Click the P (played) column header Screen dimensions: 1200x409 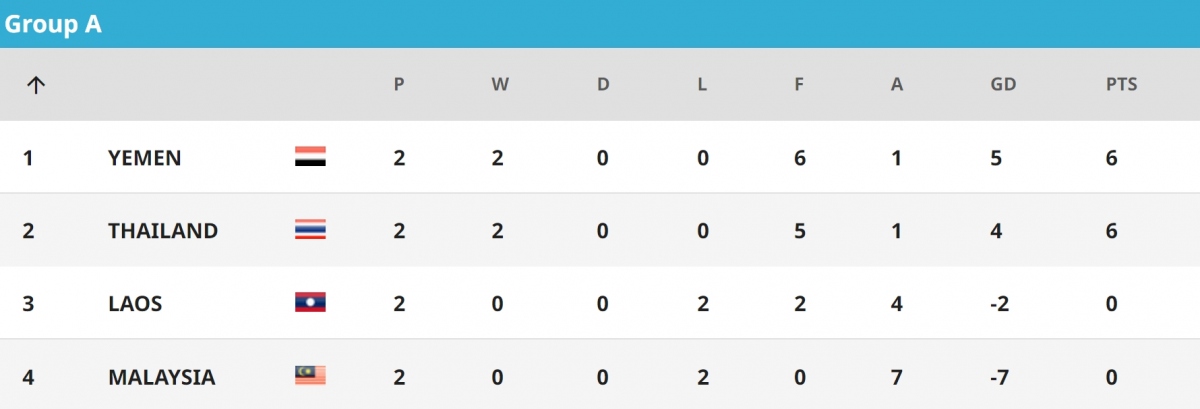pyautogui.click(x=399, y=85)
